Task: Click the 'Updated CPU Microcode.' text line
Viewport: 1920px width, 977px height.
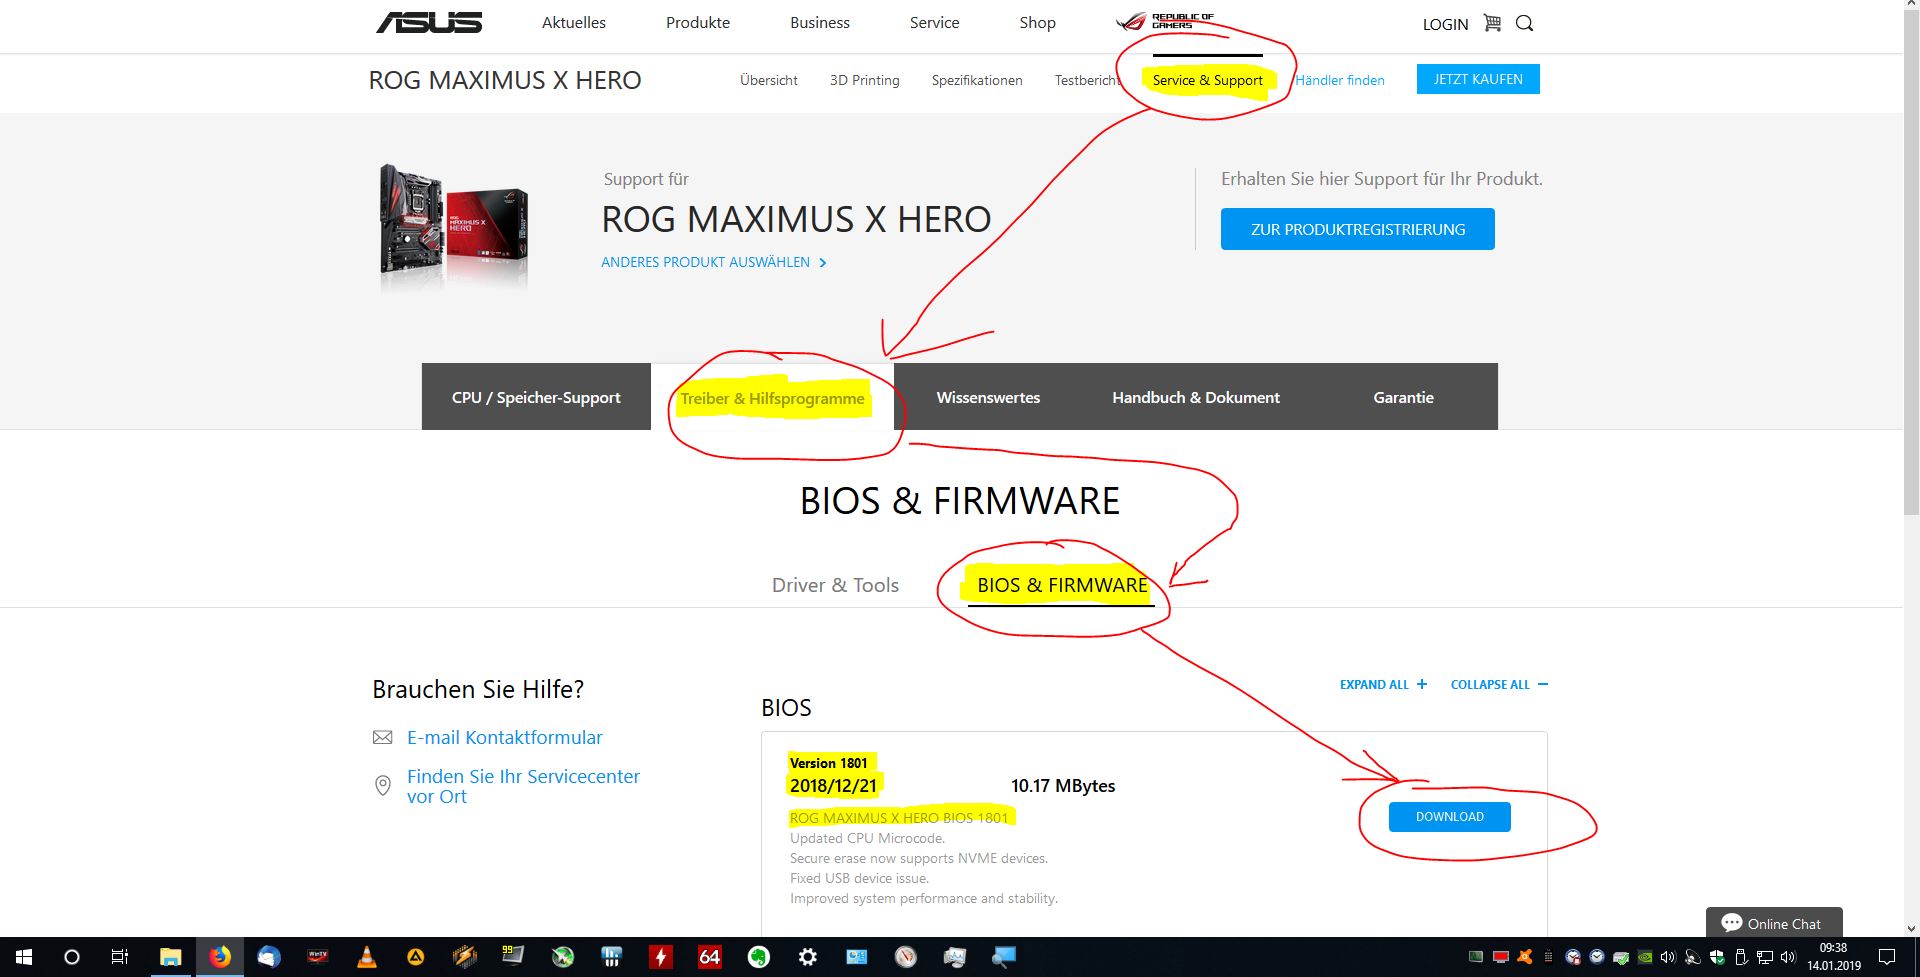Action: pos(867,838)
